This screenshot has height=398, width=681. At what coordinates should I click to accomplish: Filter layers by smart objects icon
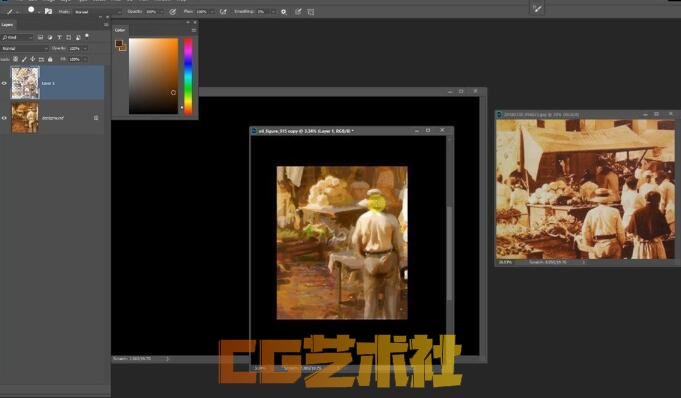(x=78, y=37)
